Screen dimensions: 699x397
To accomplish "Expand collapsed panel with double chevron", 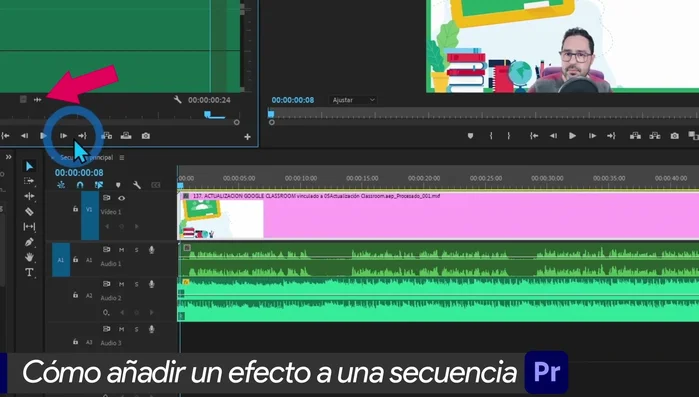I will click(8, 157).
